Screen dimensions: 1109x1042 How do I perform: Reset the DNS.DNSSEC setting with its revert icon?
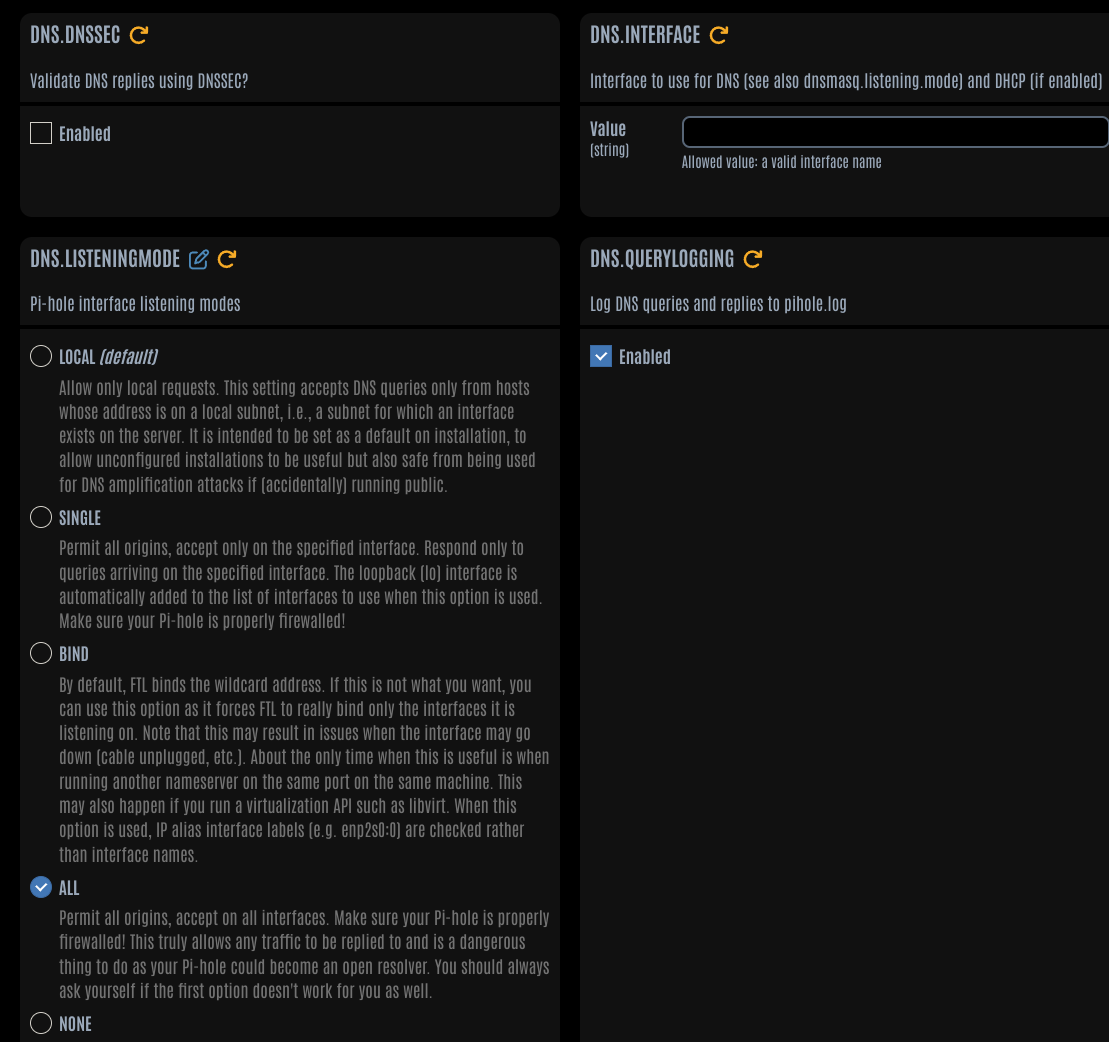click(x=139, y=35)
